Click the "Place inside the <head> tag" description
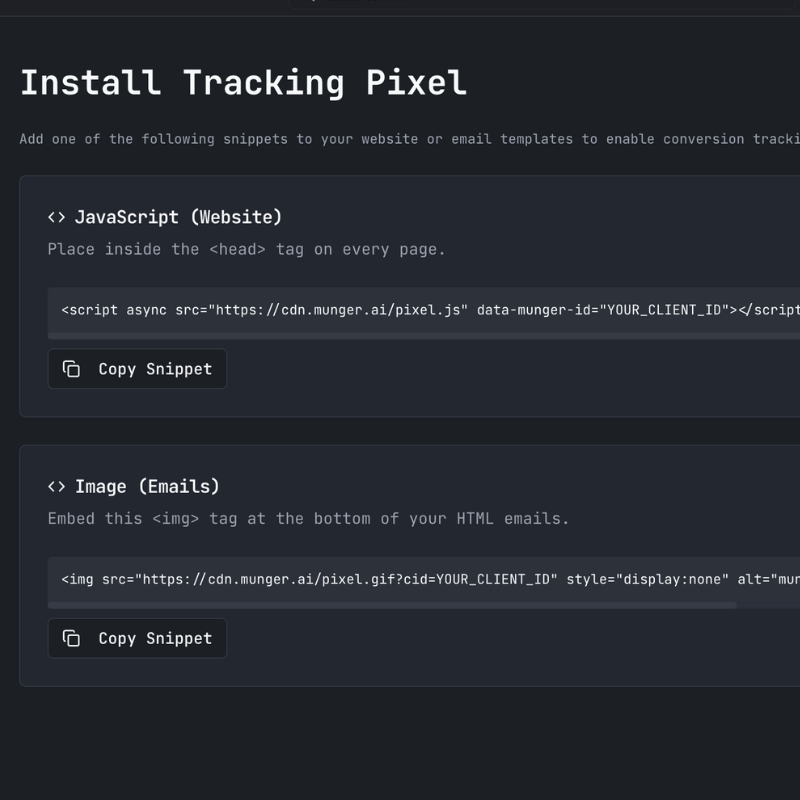Screen dimensions: 800x800 (246, 249)
